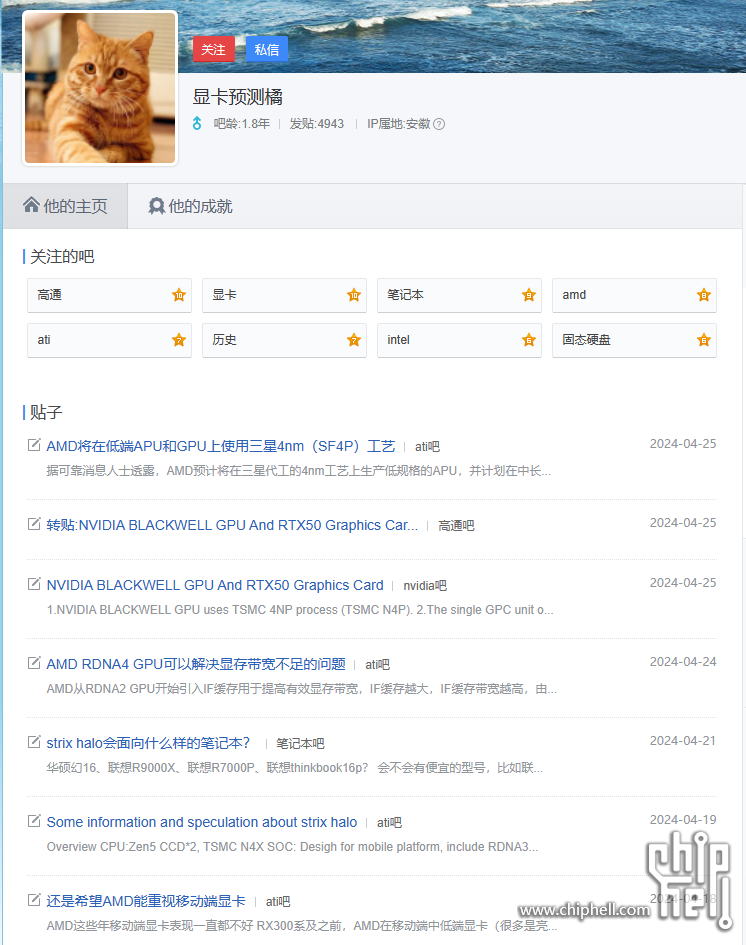Click the help icon next to IP属地
746x945 pixels.
tap(439, 124)
